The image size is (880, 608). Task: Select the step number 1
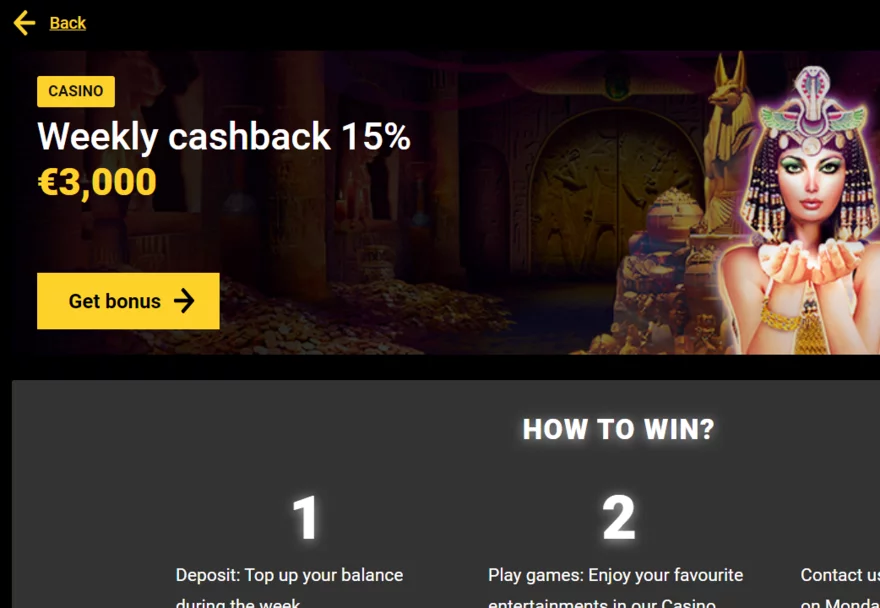[306, 518]
